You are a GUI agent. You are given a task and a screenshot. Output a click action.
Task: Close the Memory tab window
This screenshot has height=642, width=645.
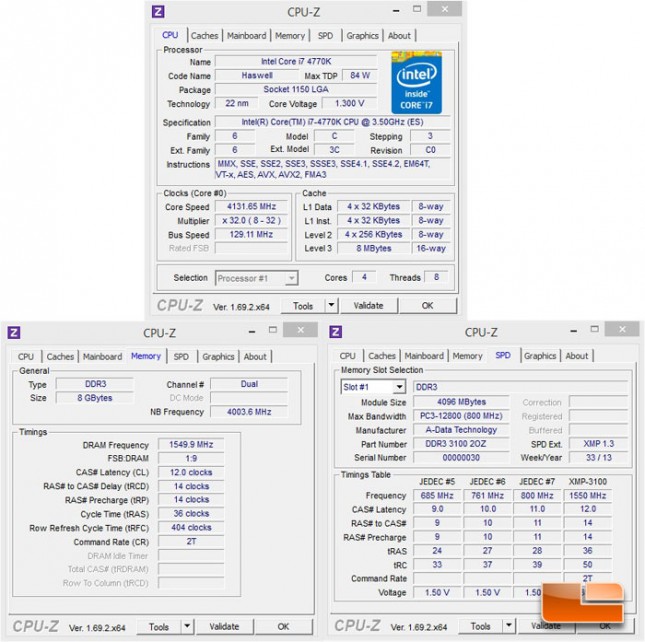[301, 330]
